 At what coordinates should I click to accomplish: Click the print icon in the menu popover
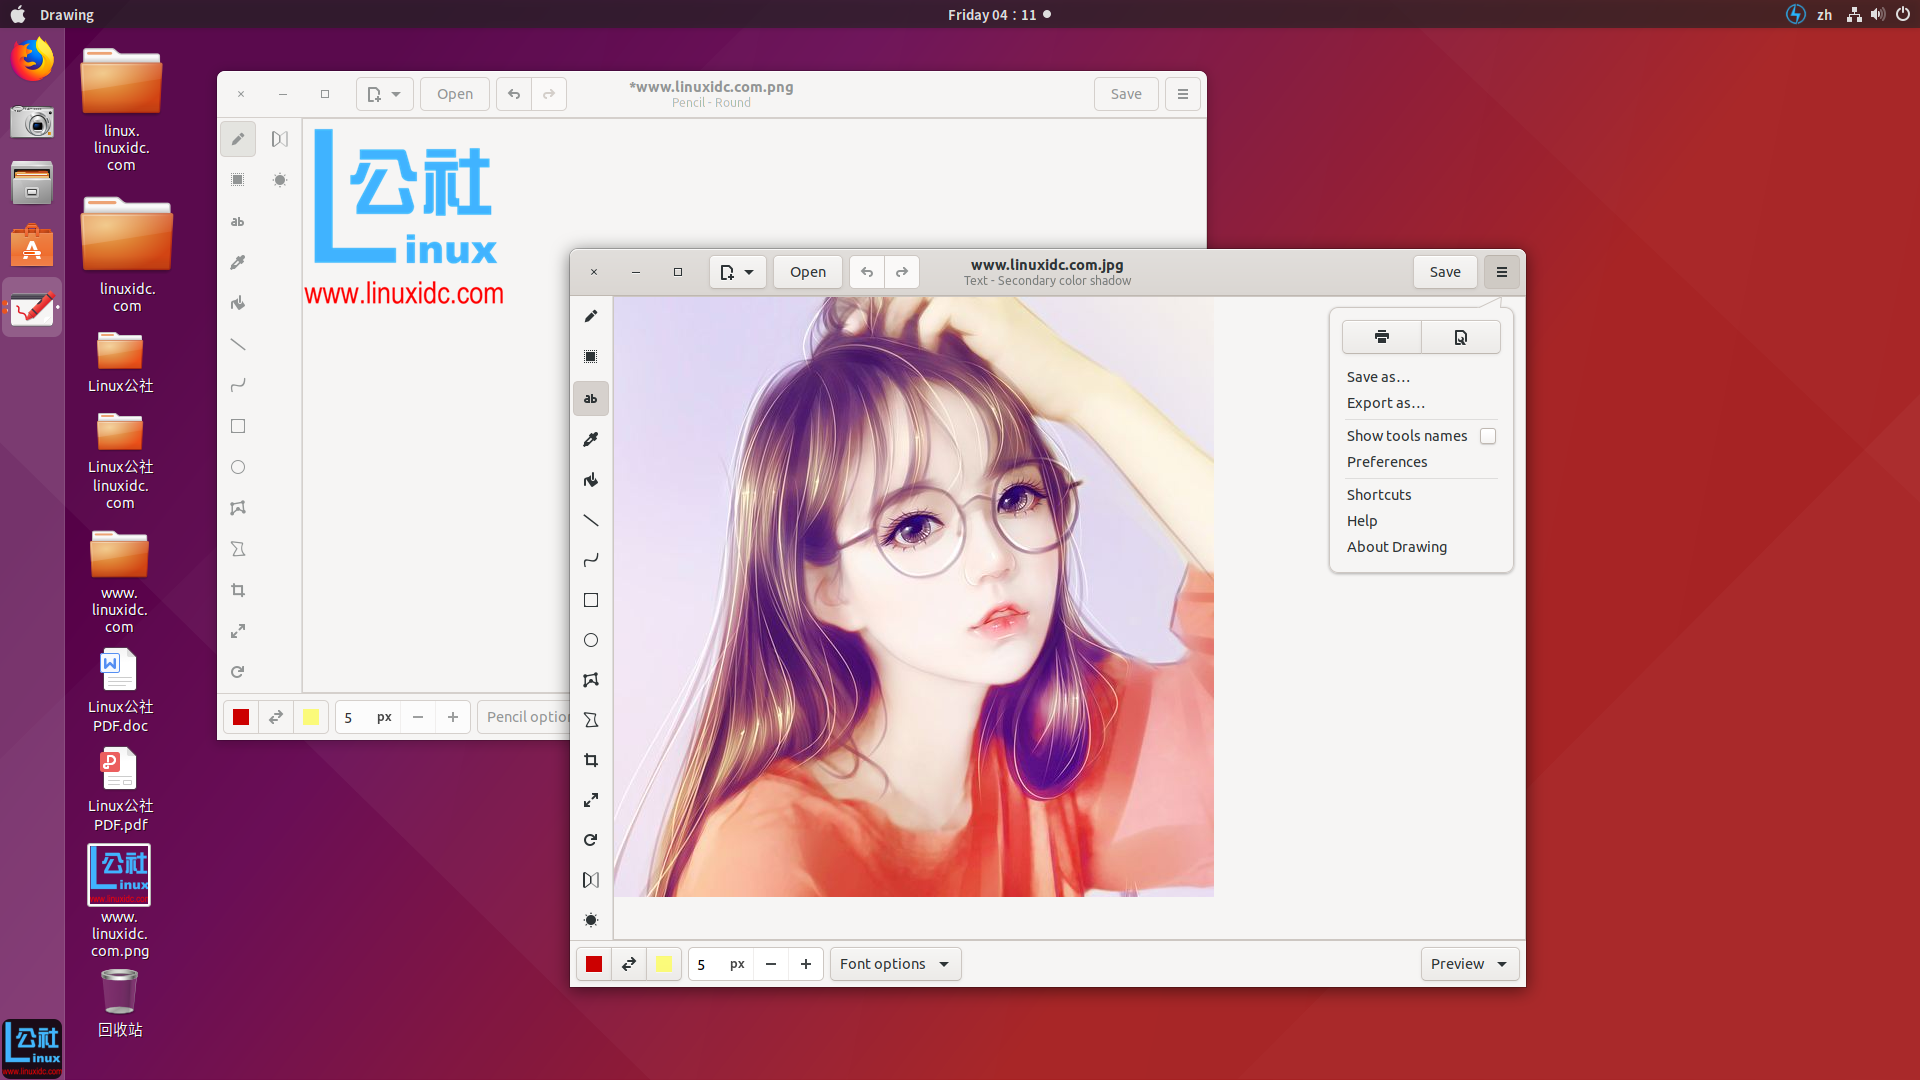click(1381, 337)
